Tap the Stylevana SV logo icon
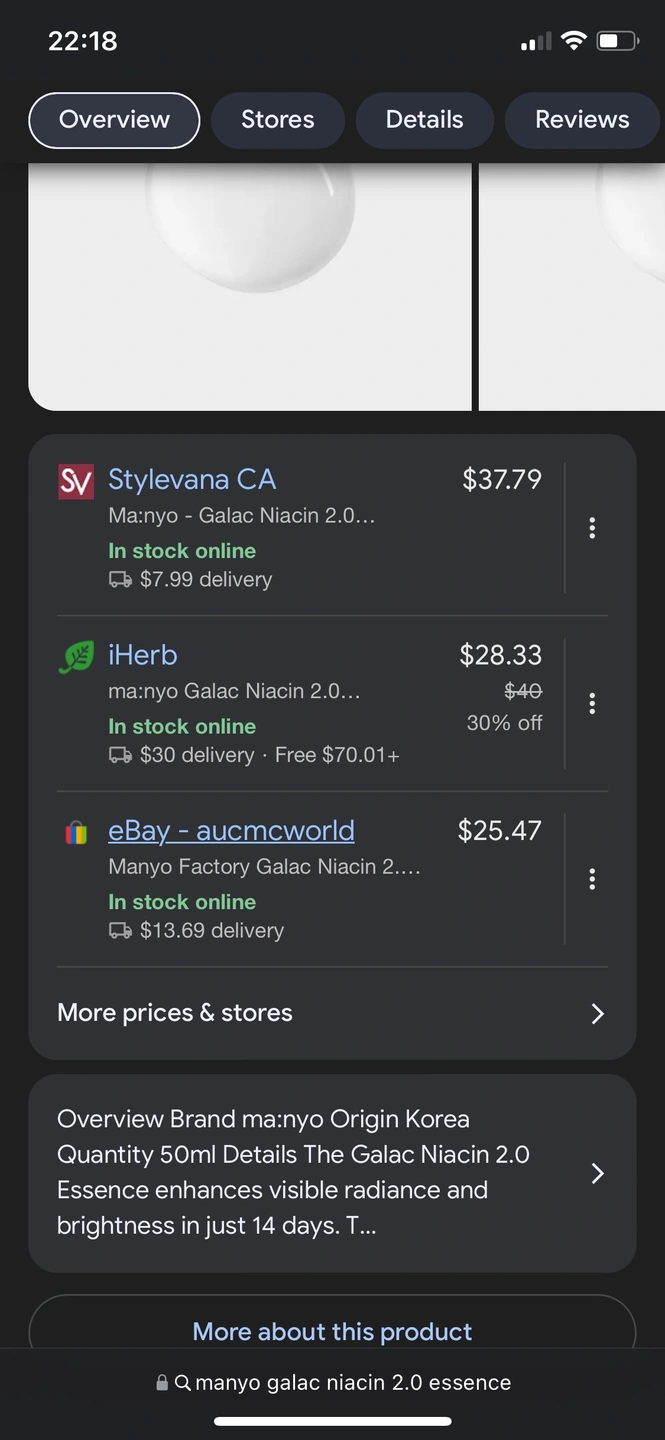 [76, 481]
